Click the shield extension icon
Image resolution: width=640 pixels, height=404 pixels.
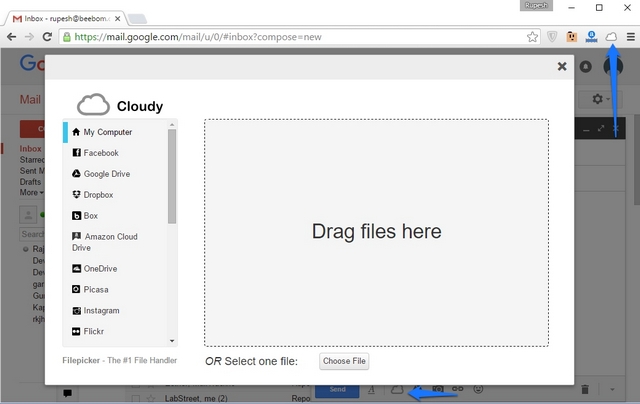[552, 37]
